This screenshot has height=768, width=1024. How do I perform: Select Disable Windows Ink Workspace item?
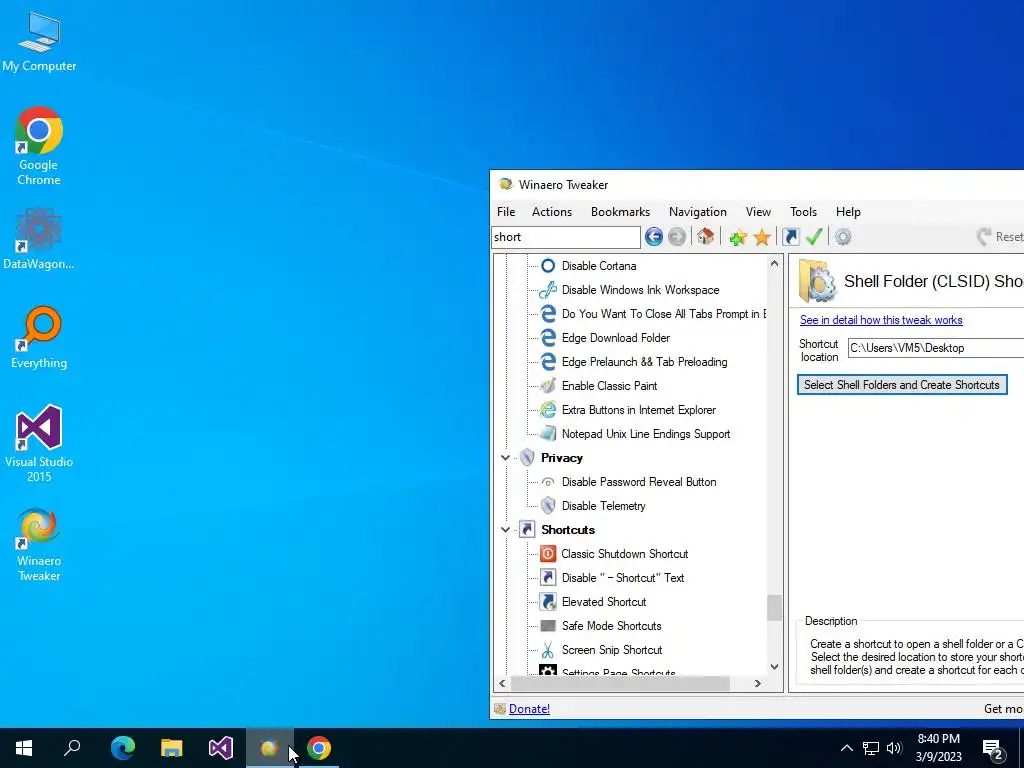click(640, 290)
